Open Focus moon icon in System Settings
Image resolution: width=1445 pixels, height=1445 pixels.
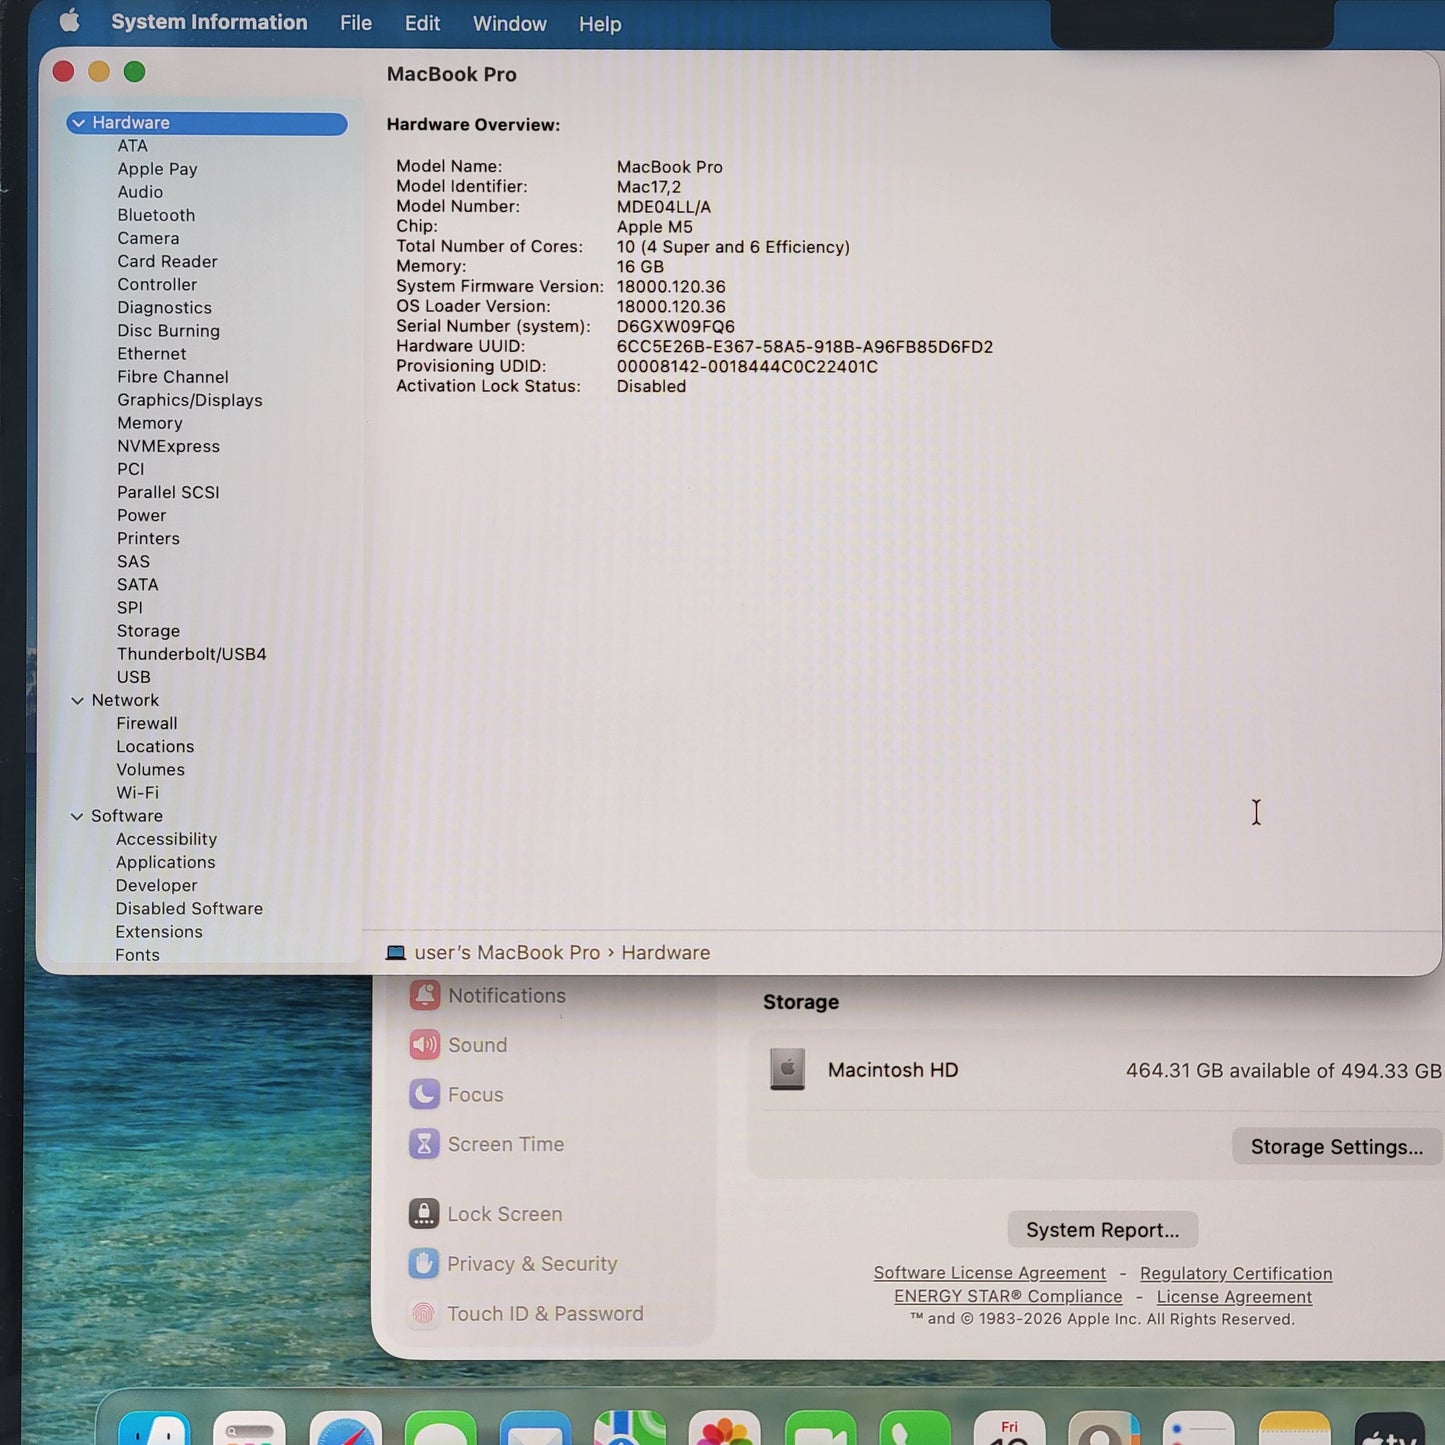tap(424, 1094)
